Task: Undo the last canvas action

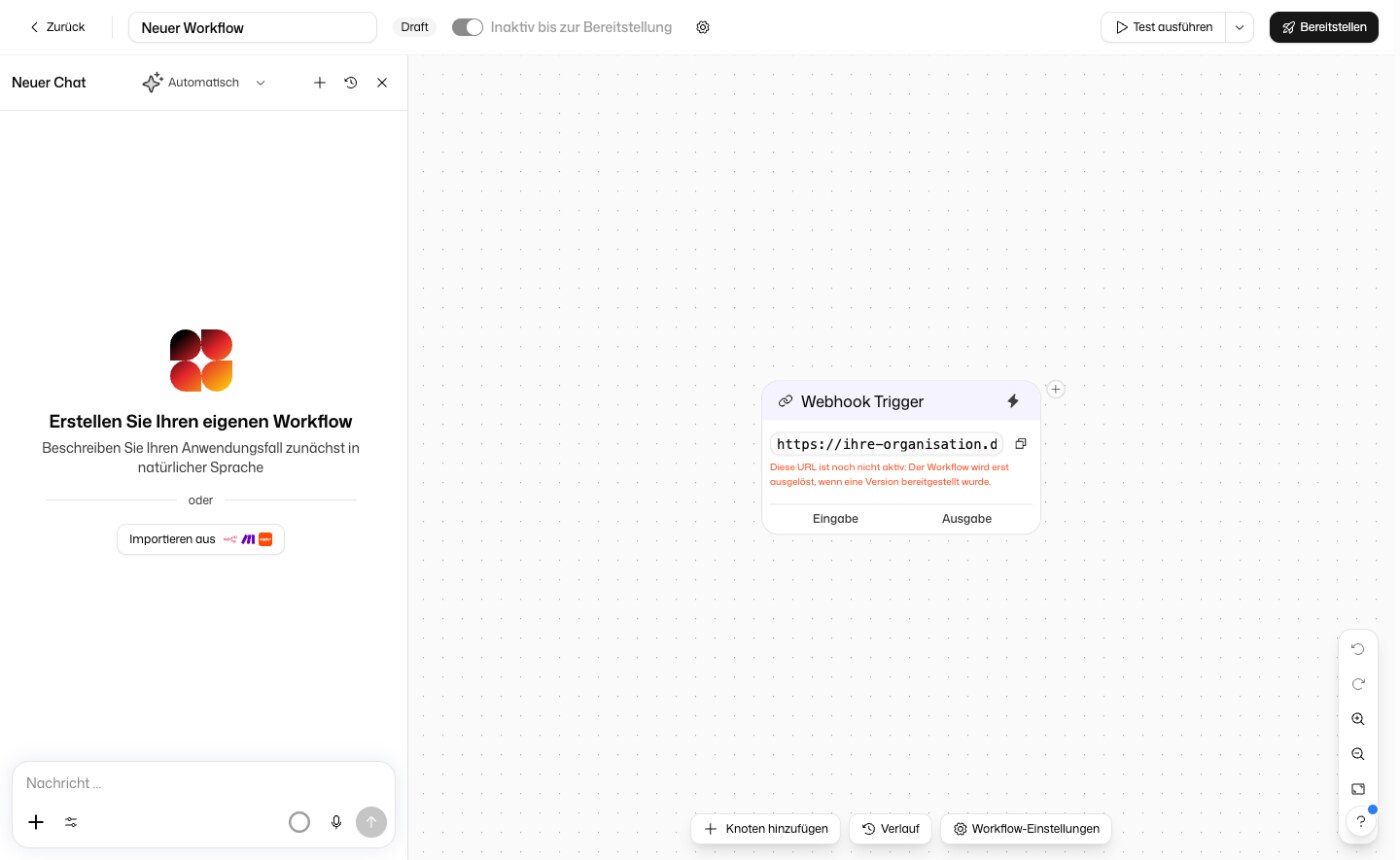Action: 1358,649
